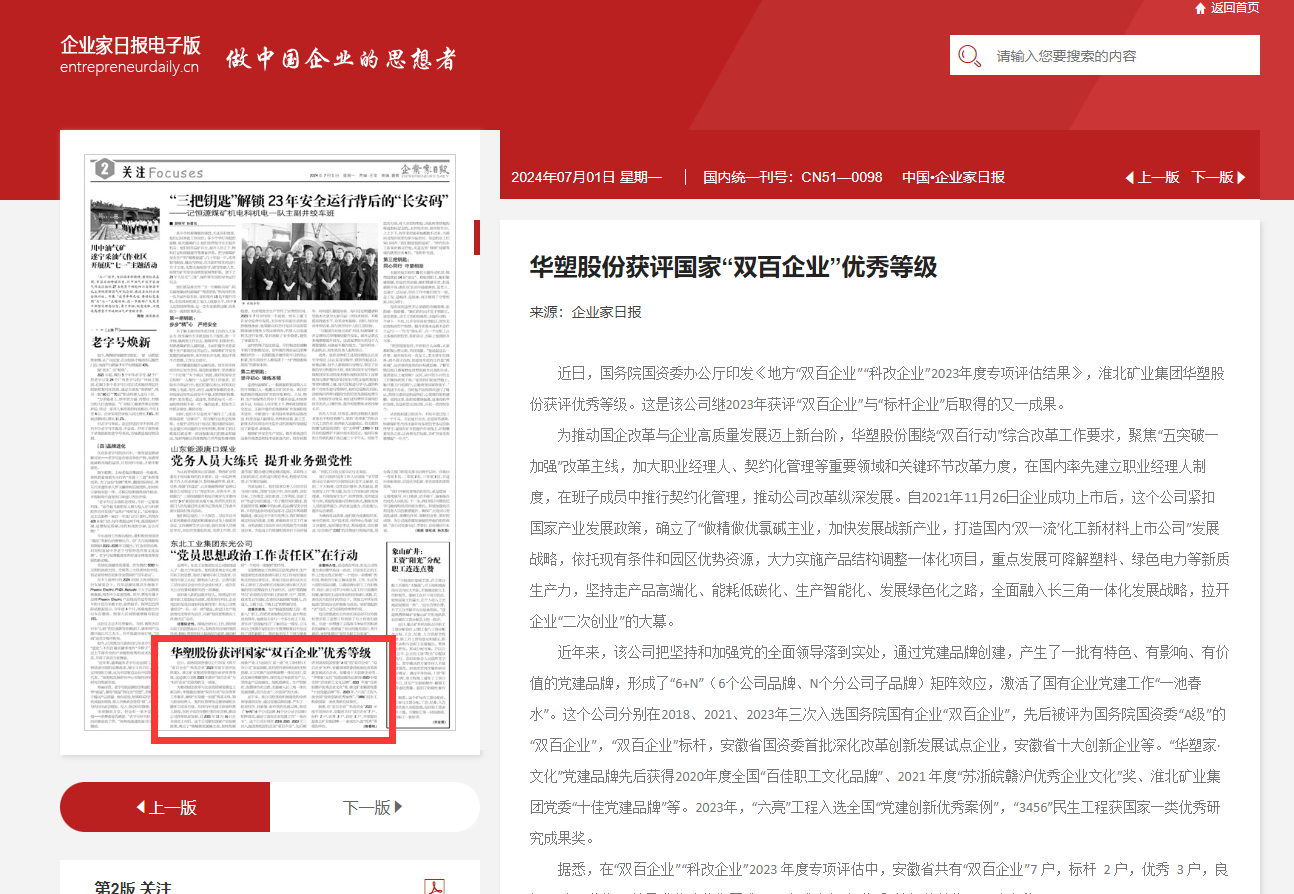
Task: Click the article title 华塑股份获评国家"双百企业"优秀等级
Action: pos(733,267)
